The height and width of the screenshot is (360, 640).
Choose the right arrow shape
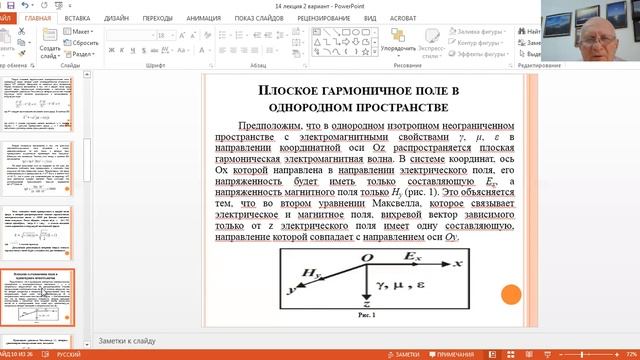click(346, 42)
